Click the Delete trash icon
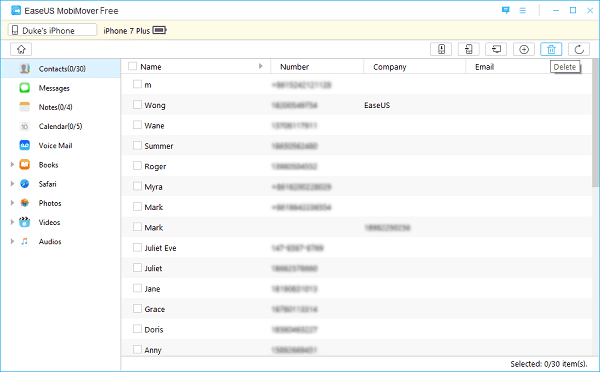600x372 pixels. click(551, 49)
